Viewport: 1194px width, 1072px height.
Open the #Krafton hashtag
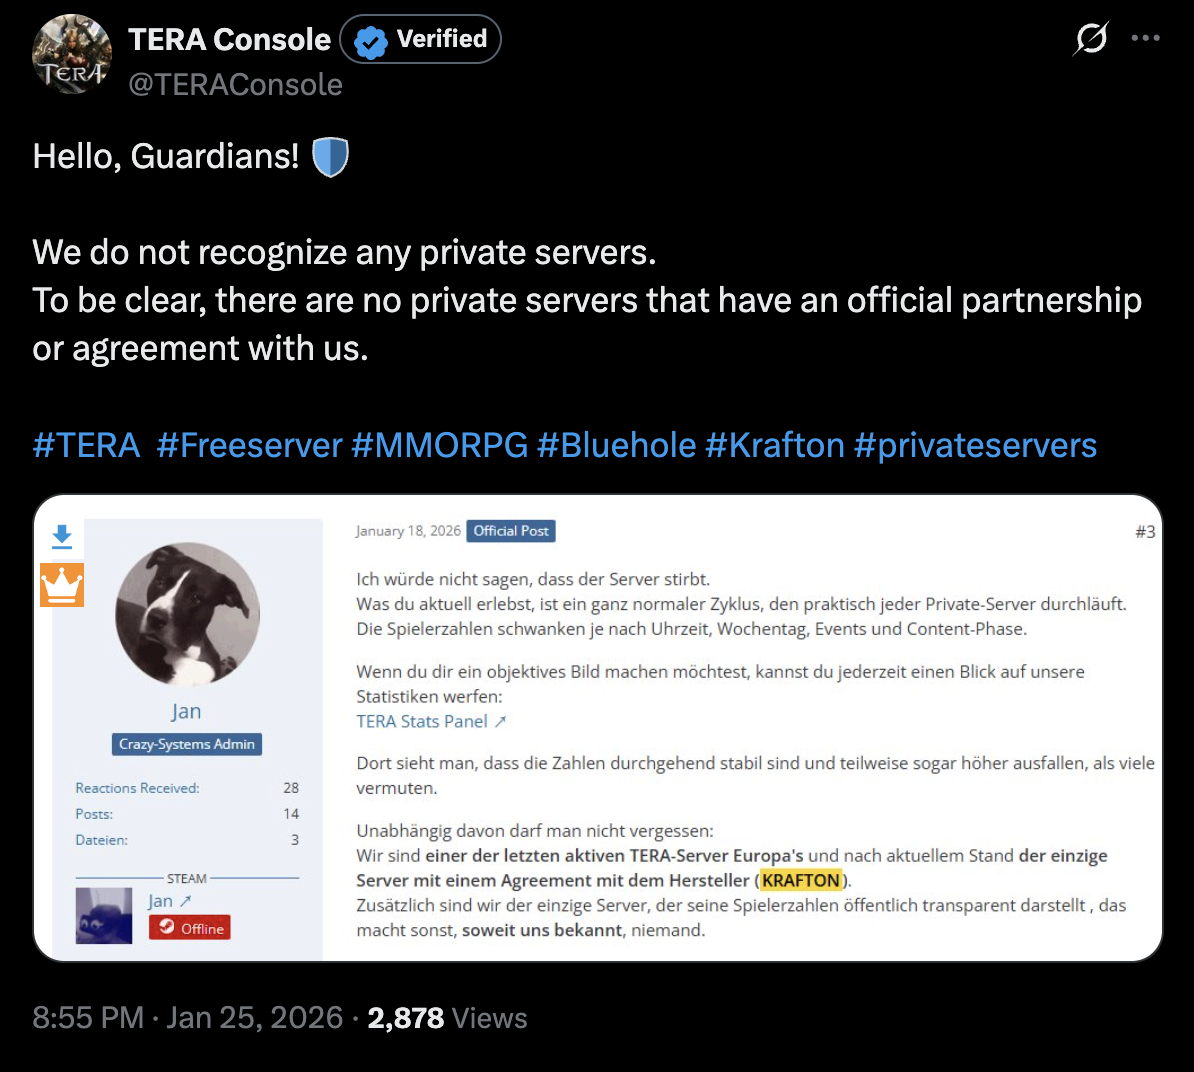[775, 445]
